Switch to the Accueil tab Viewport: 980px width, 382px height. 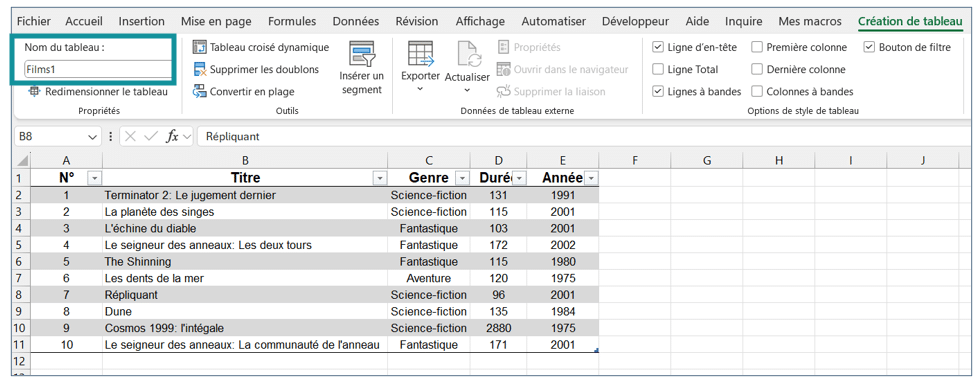click(84, 21)
